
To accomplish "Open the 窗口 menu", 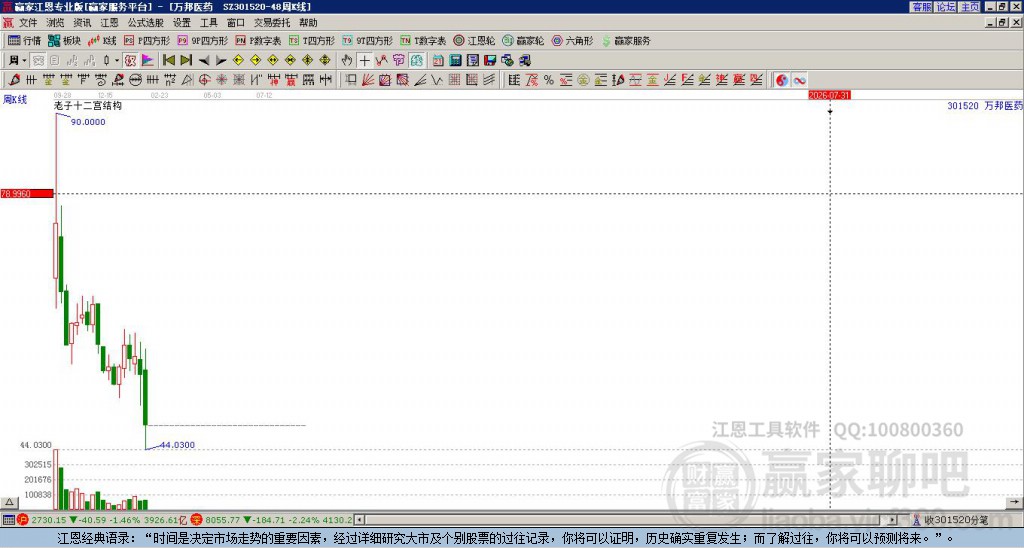I will 236,23.
